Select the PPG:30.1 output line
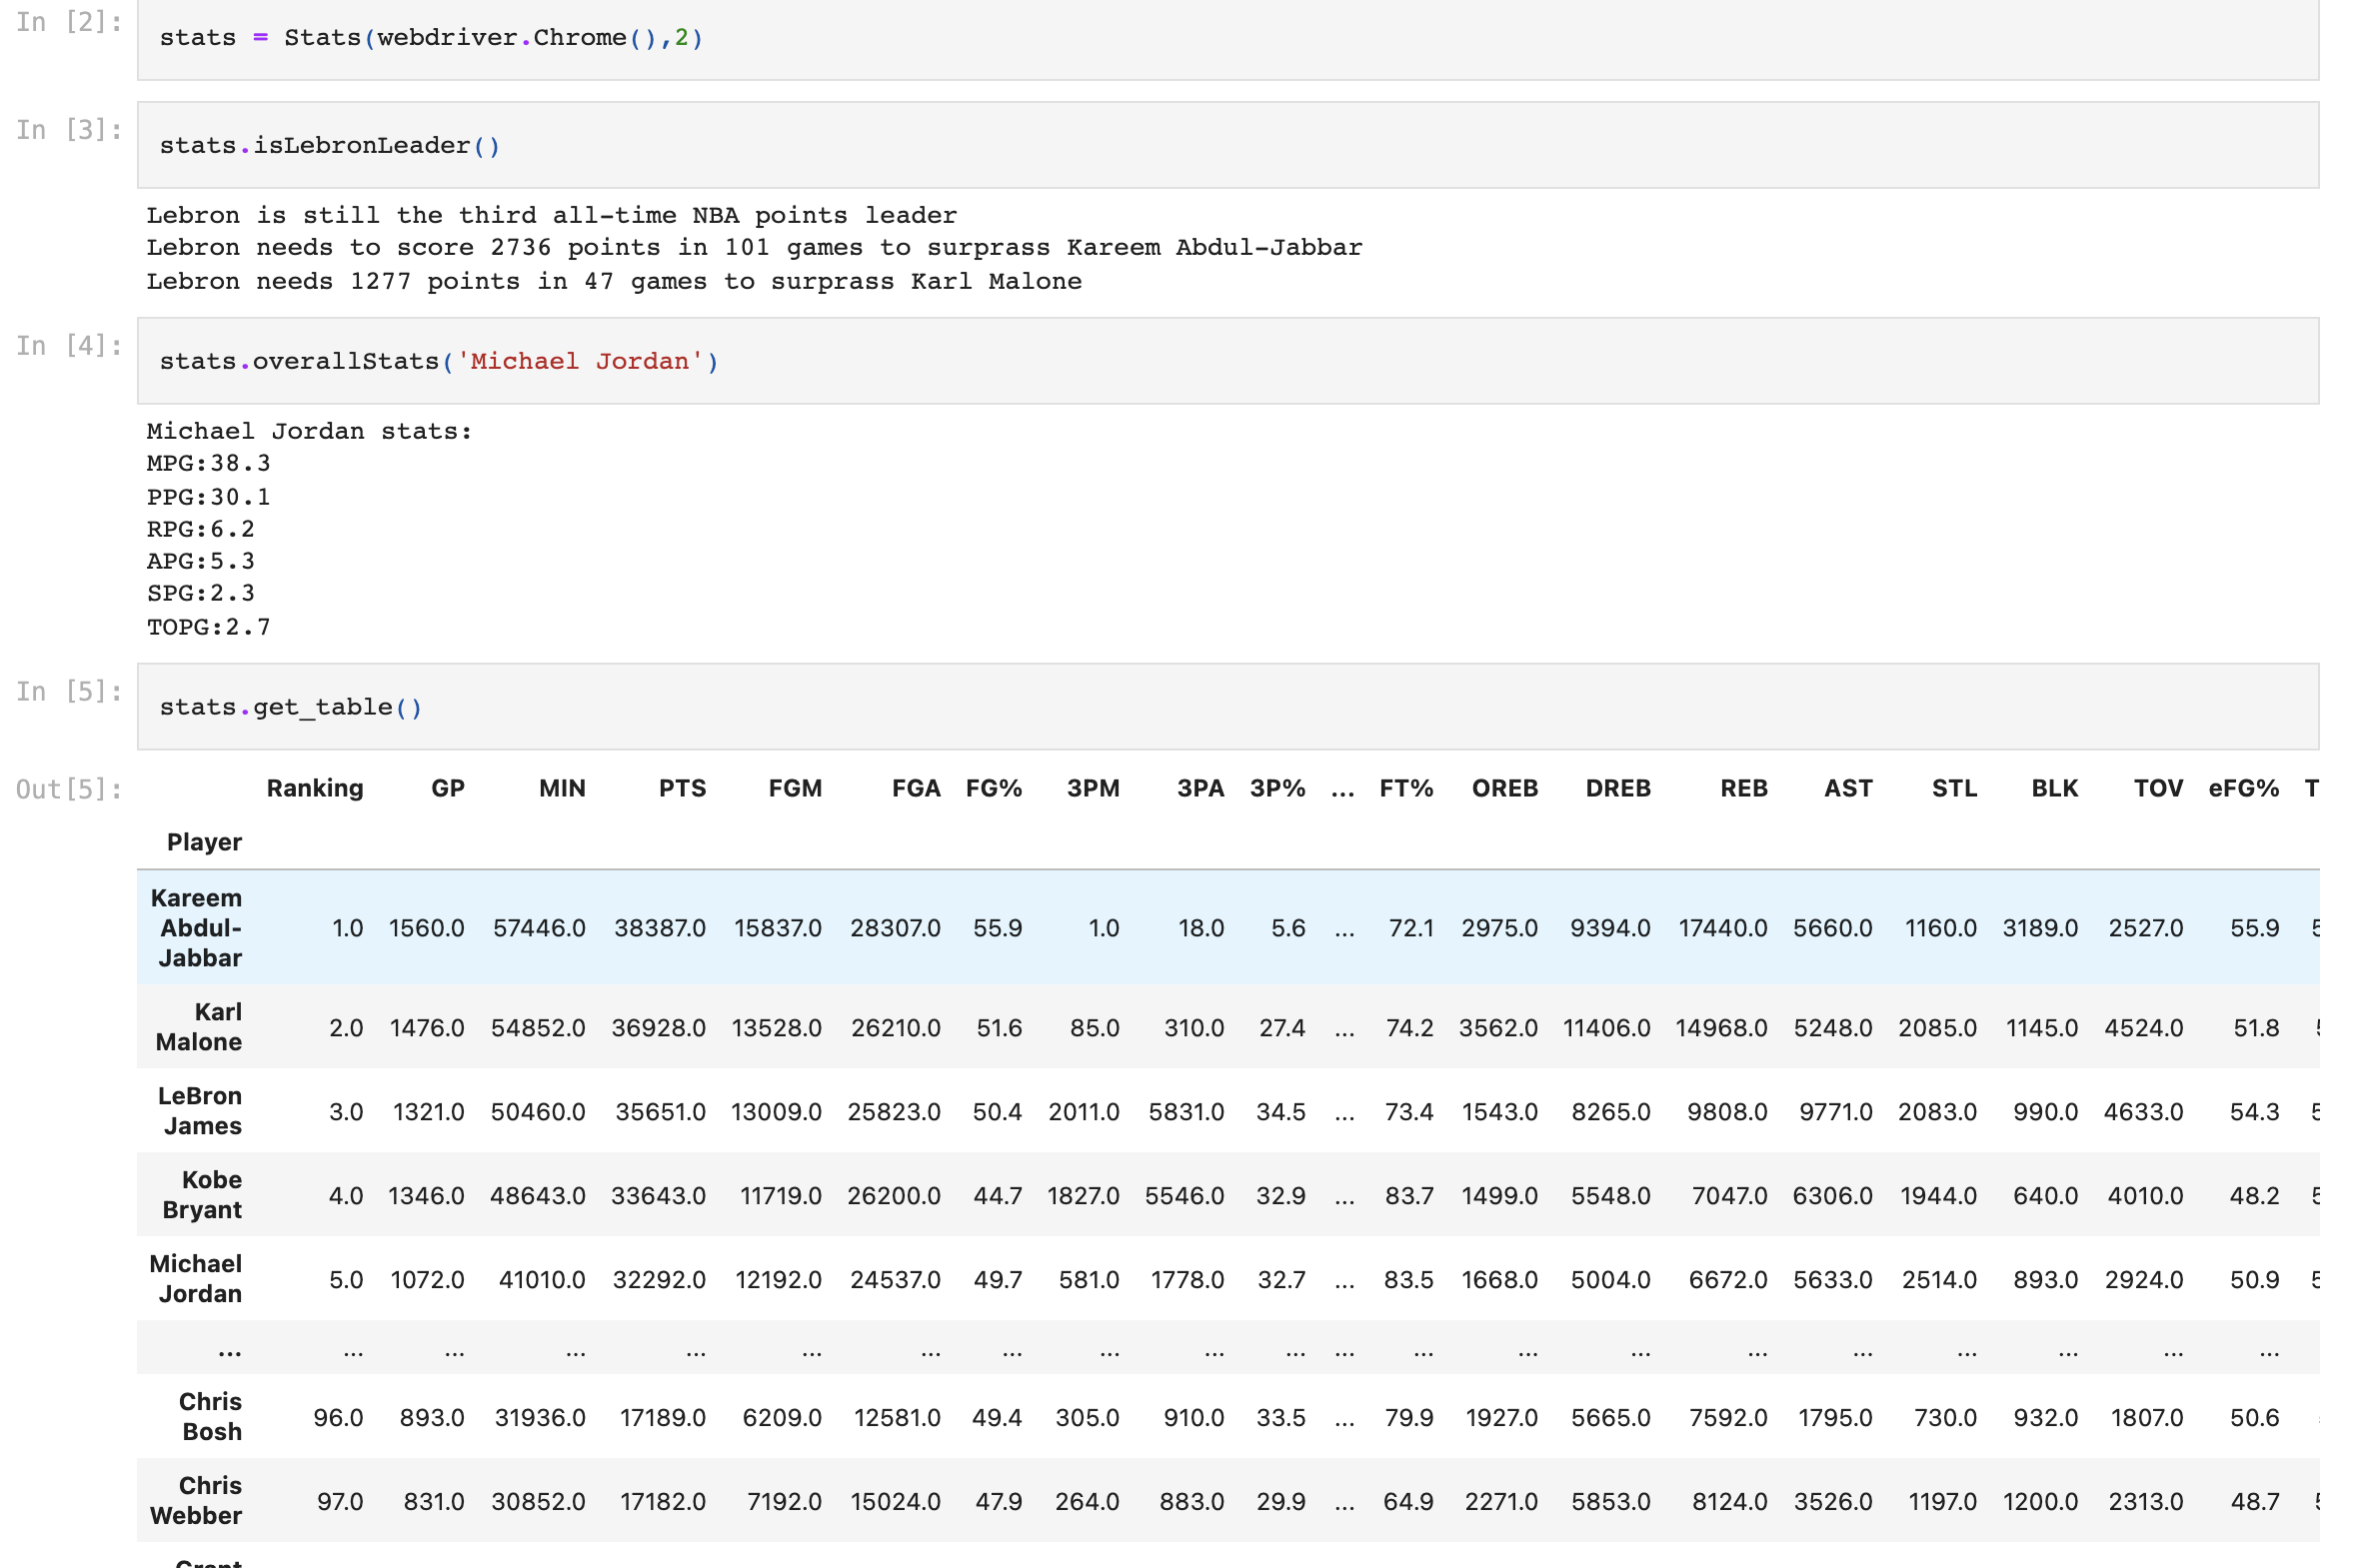This screenshot has height=1568, width=2363. tap(207, 496)
